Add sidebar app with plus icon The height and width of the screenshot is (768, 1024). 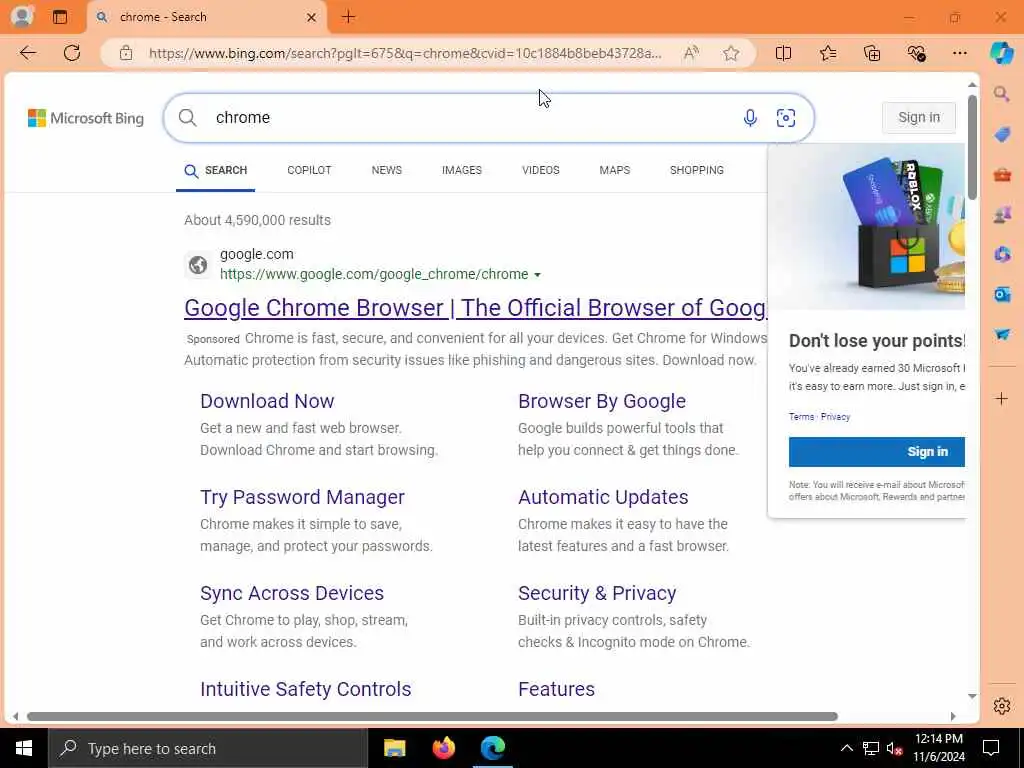1001,398
